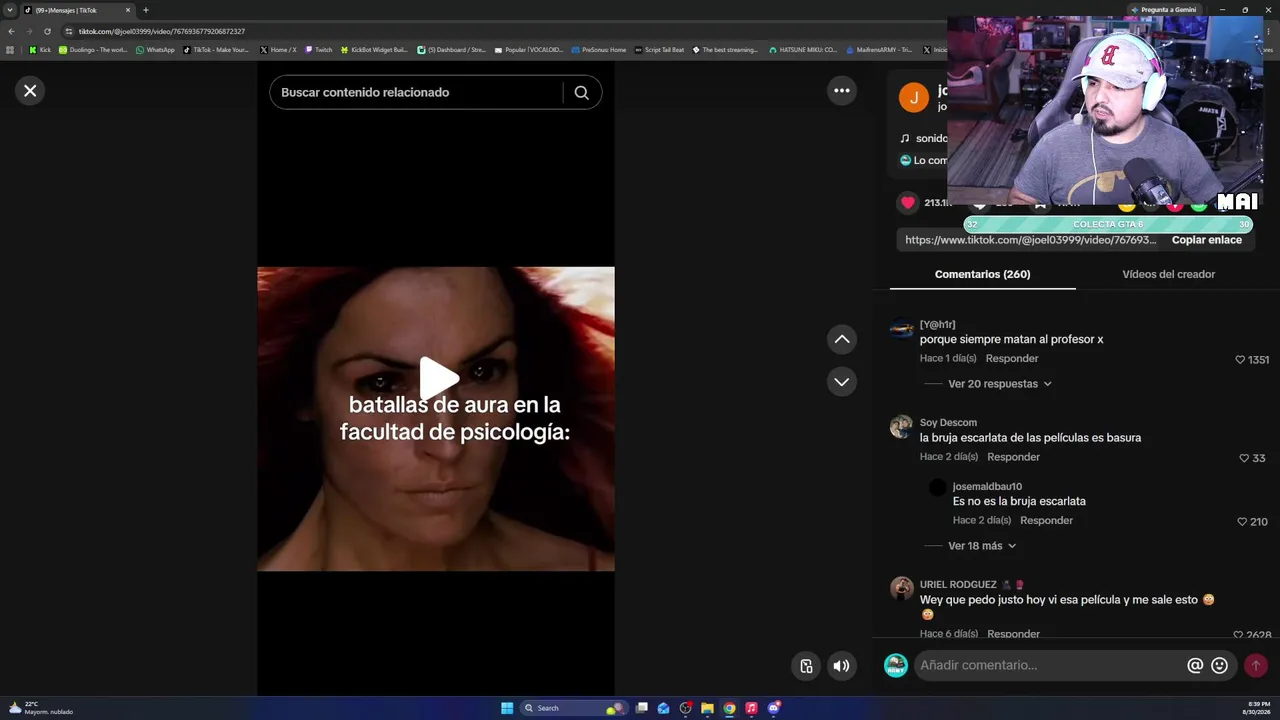Go to next video with down arrow

(842, 382)
